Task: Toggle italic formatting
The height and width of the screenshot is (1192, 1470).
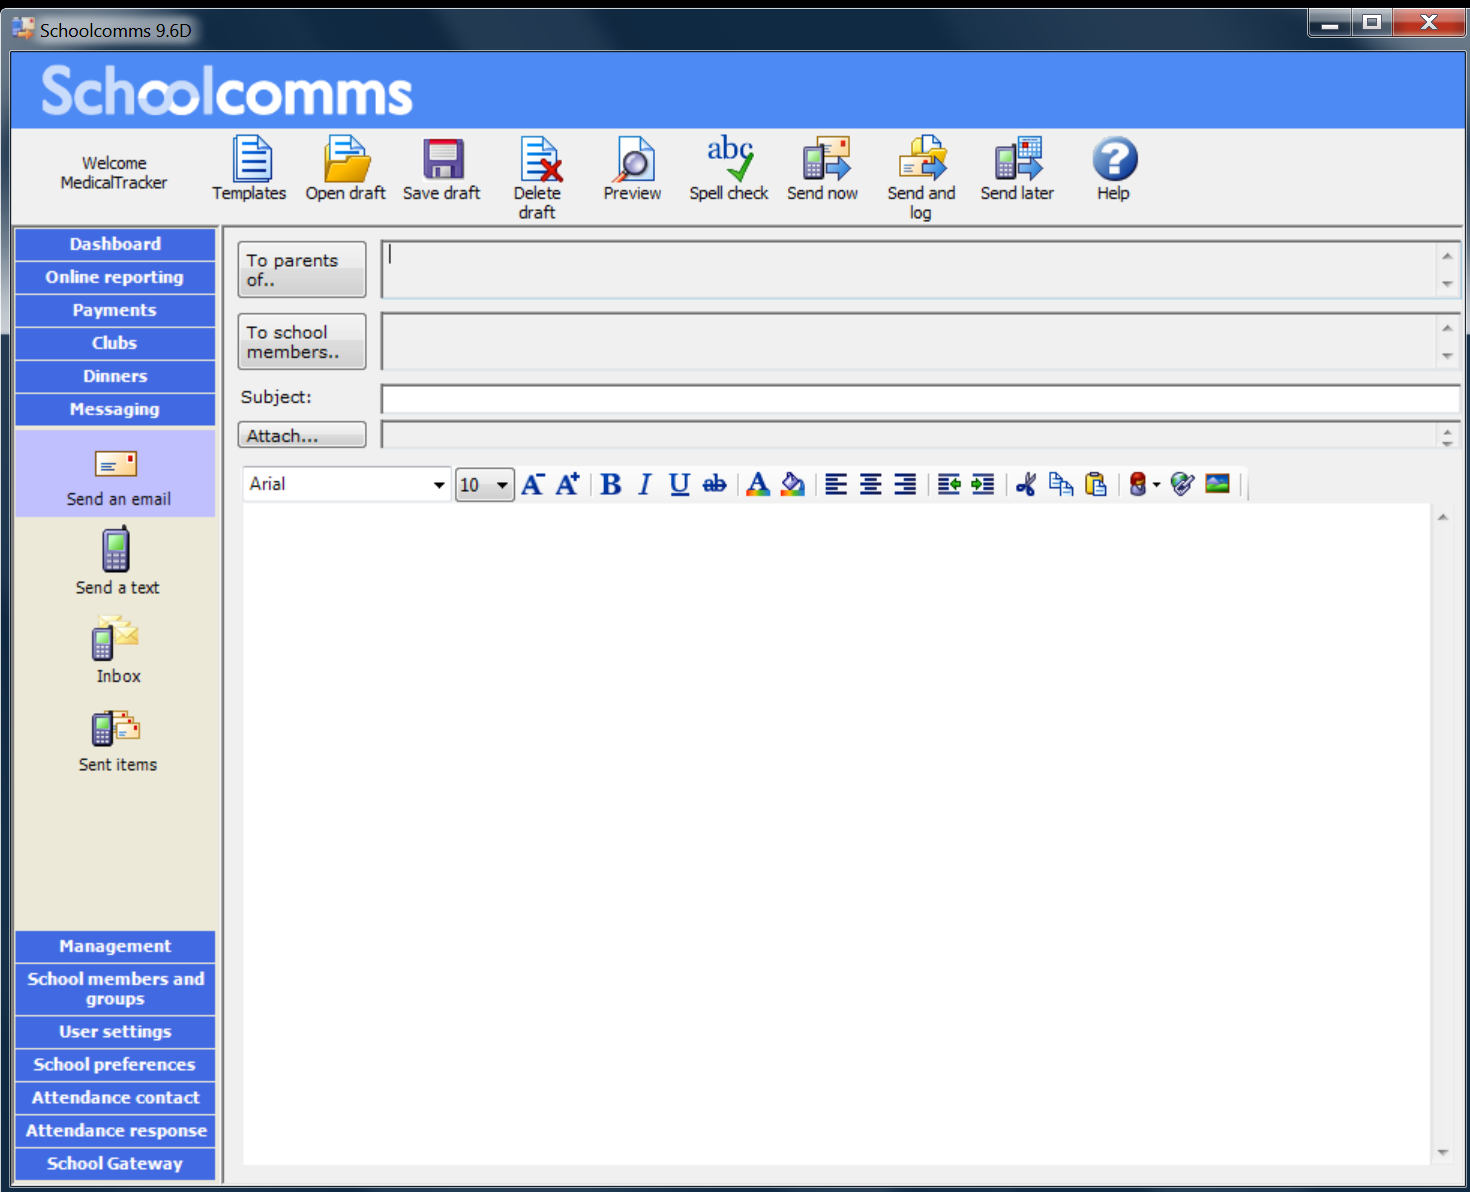Action: [x=645, y=485]
